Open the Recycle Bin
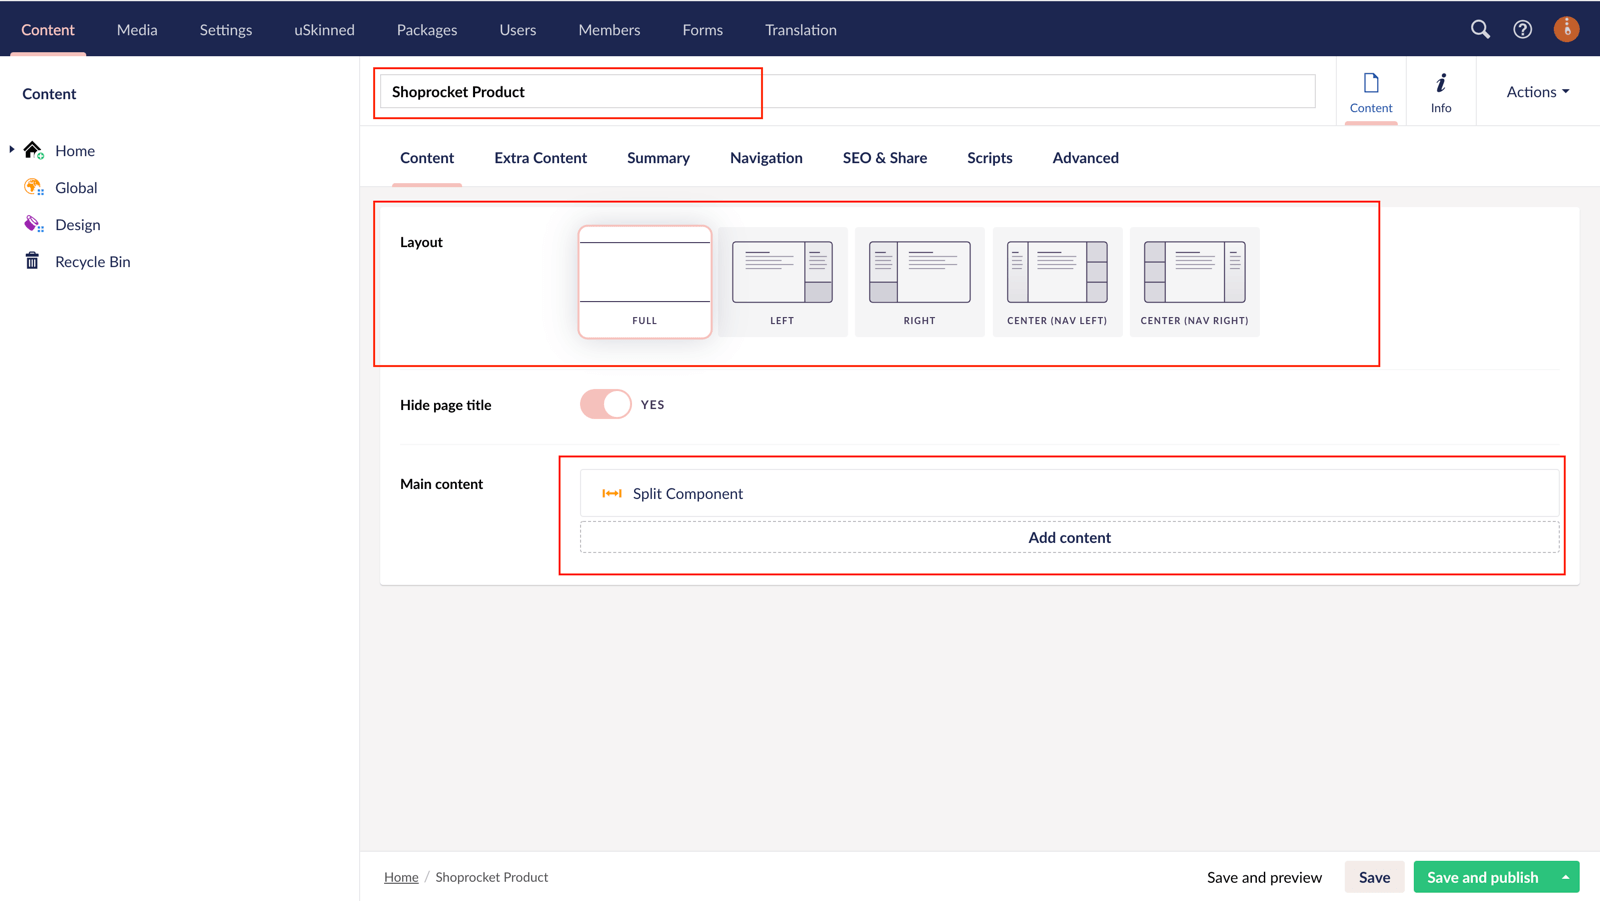1600x901 pixels. tap(92, 261)
